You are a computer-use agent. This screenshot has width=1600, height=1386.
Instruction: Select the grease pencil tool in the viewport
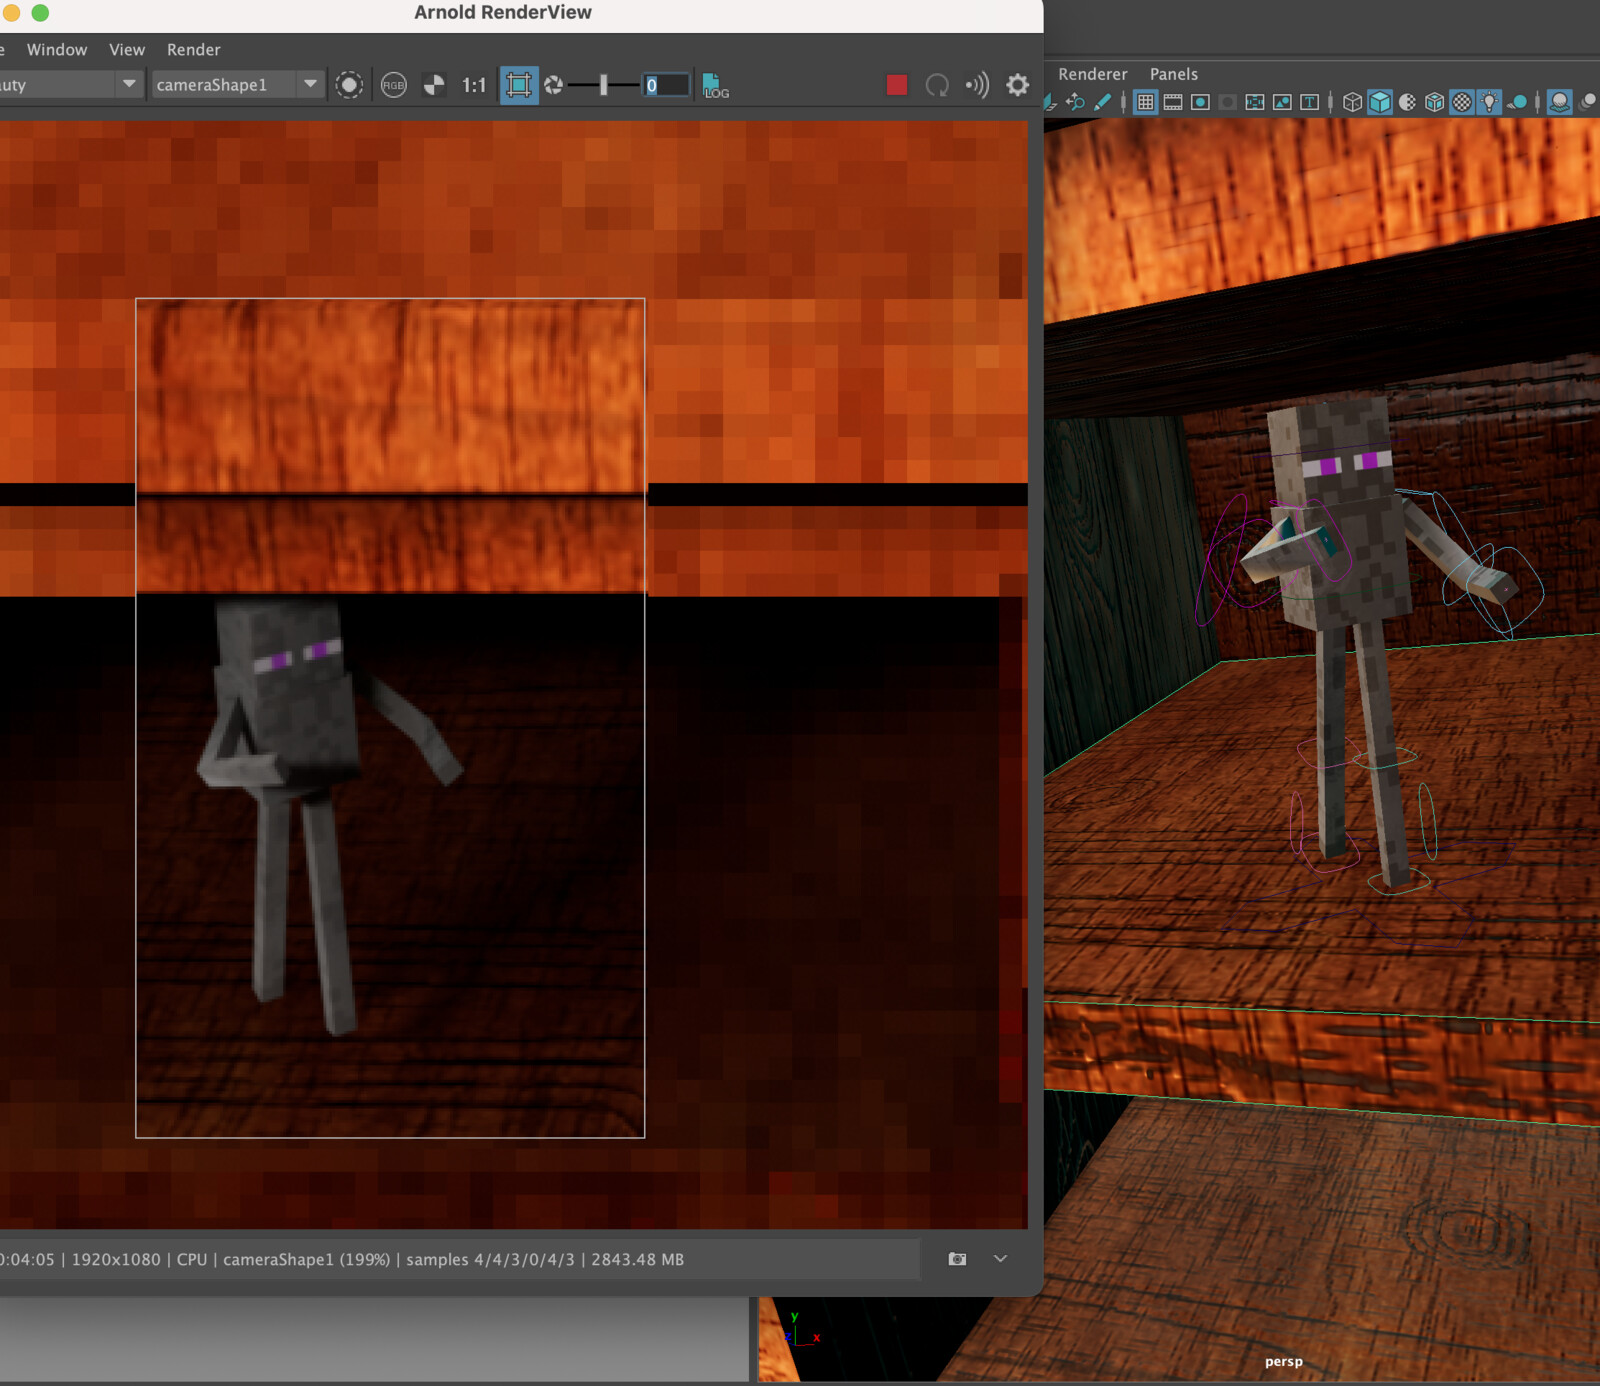pyautogui.click(x=1102, y=102)
